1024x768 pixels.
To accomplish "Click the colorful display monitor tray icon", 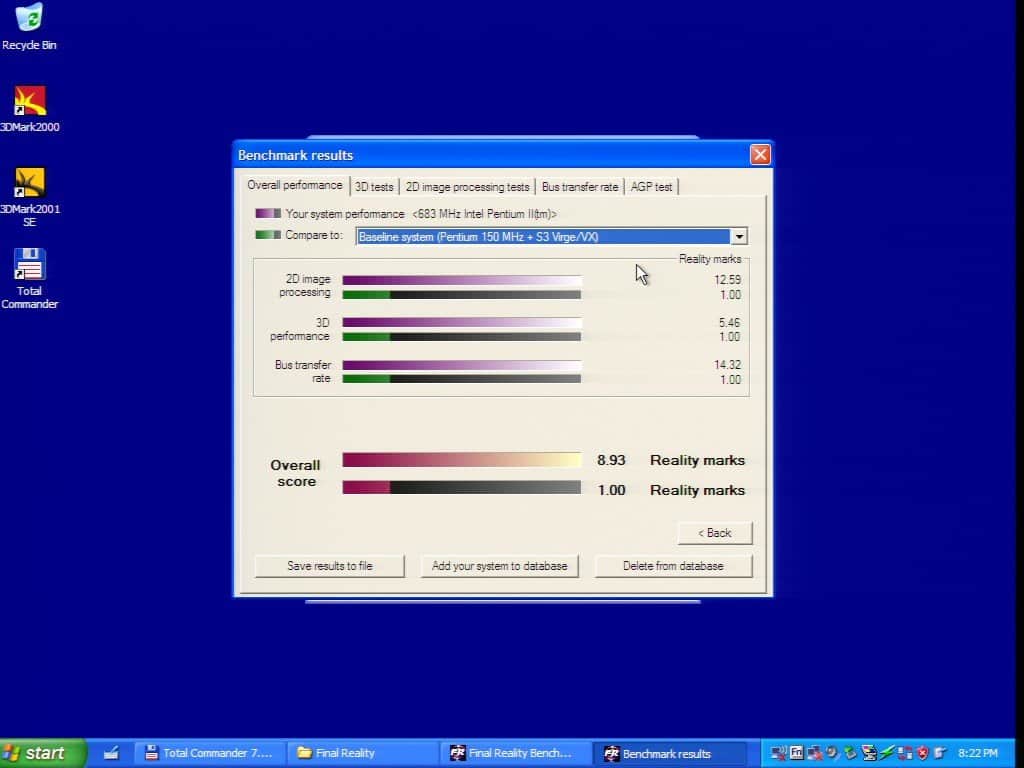I will tap(869, 752).
